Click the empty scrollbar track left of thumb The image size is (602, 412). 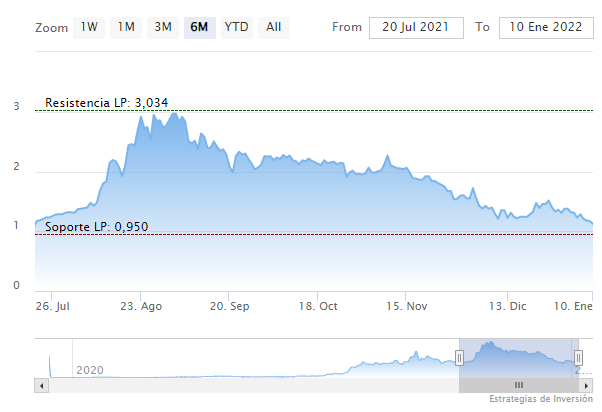(x=250, y=385)
